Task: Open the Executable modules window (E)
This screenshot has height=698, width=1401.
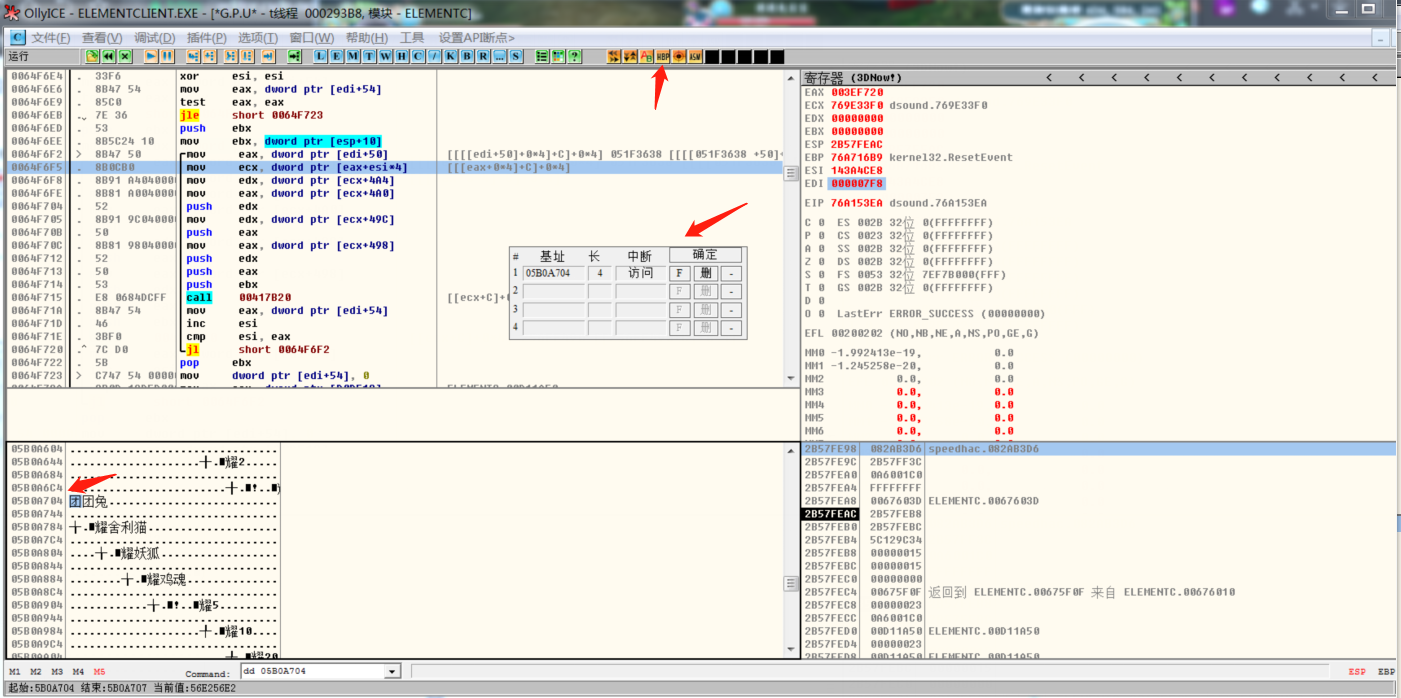Action: click(x=337, y=56)
